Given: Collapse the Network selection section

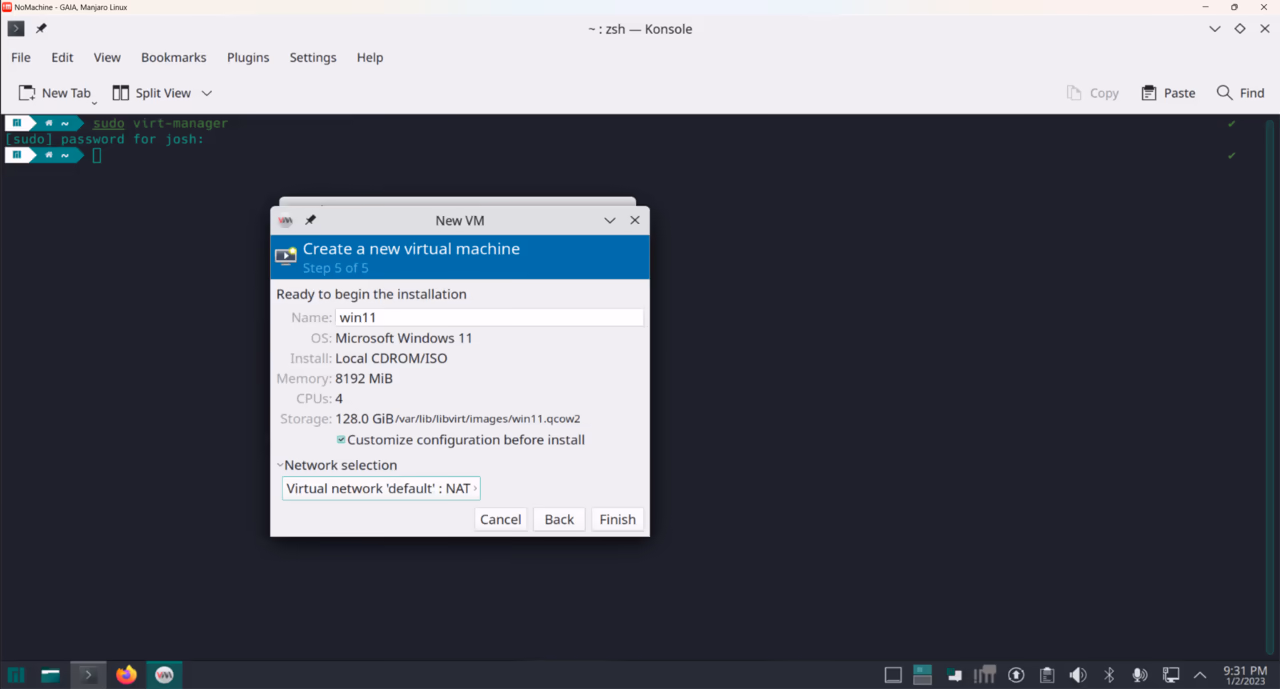Looking at the screenshot, I should point(280,464).
